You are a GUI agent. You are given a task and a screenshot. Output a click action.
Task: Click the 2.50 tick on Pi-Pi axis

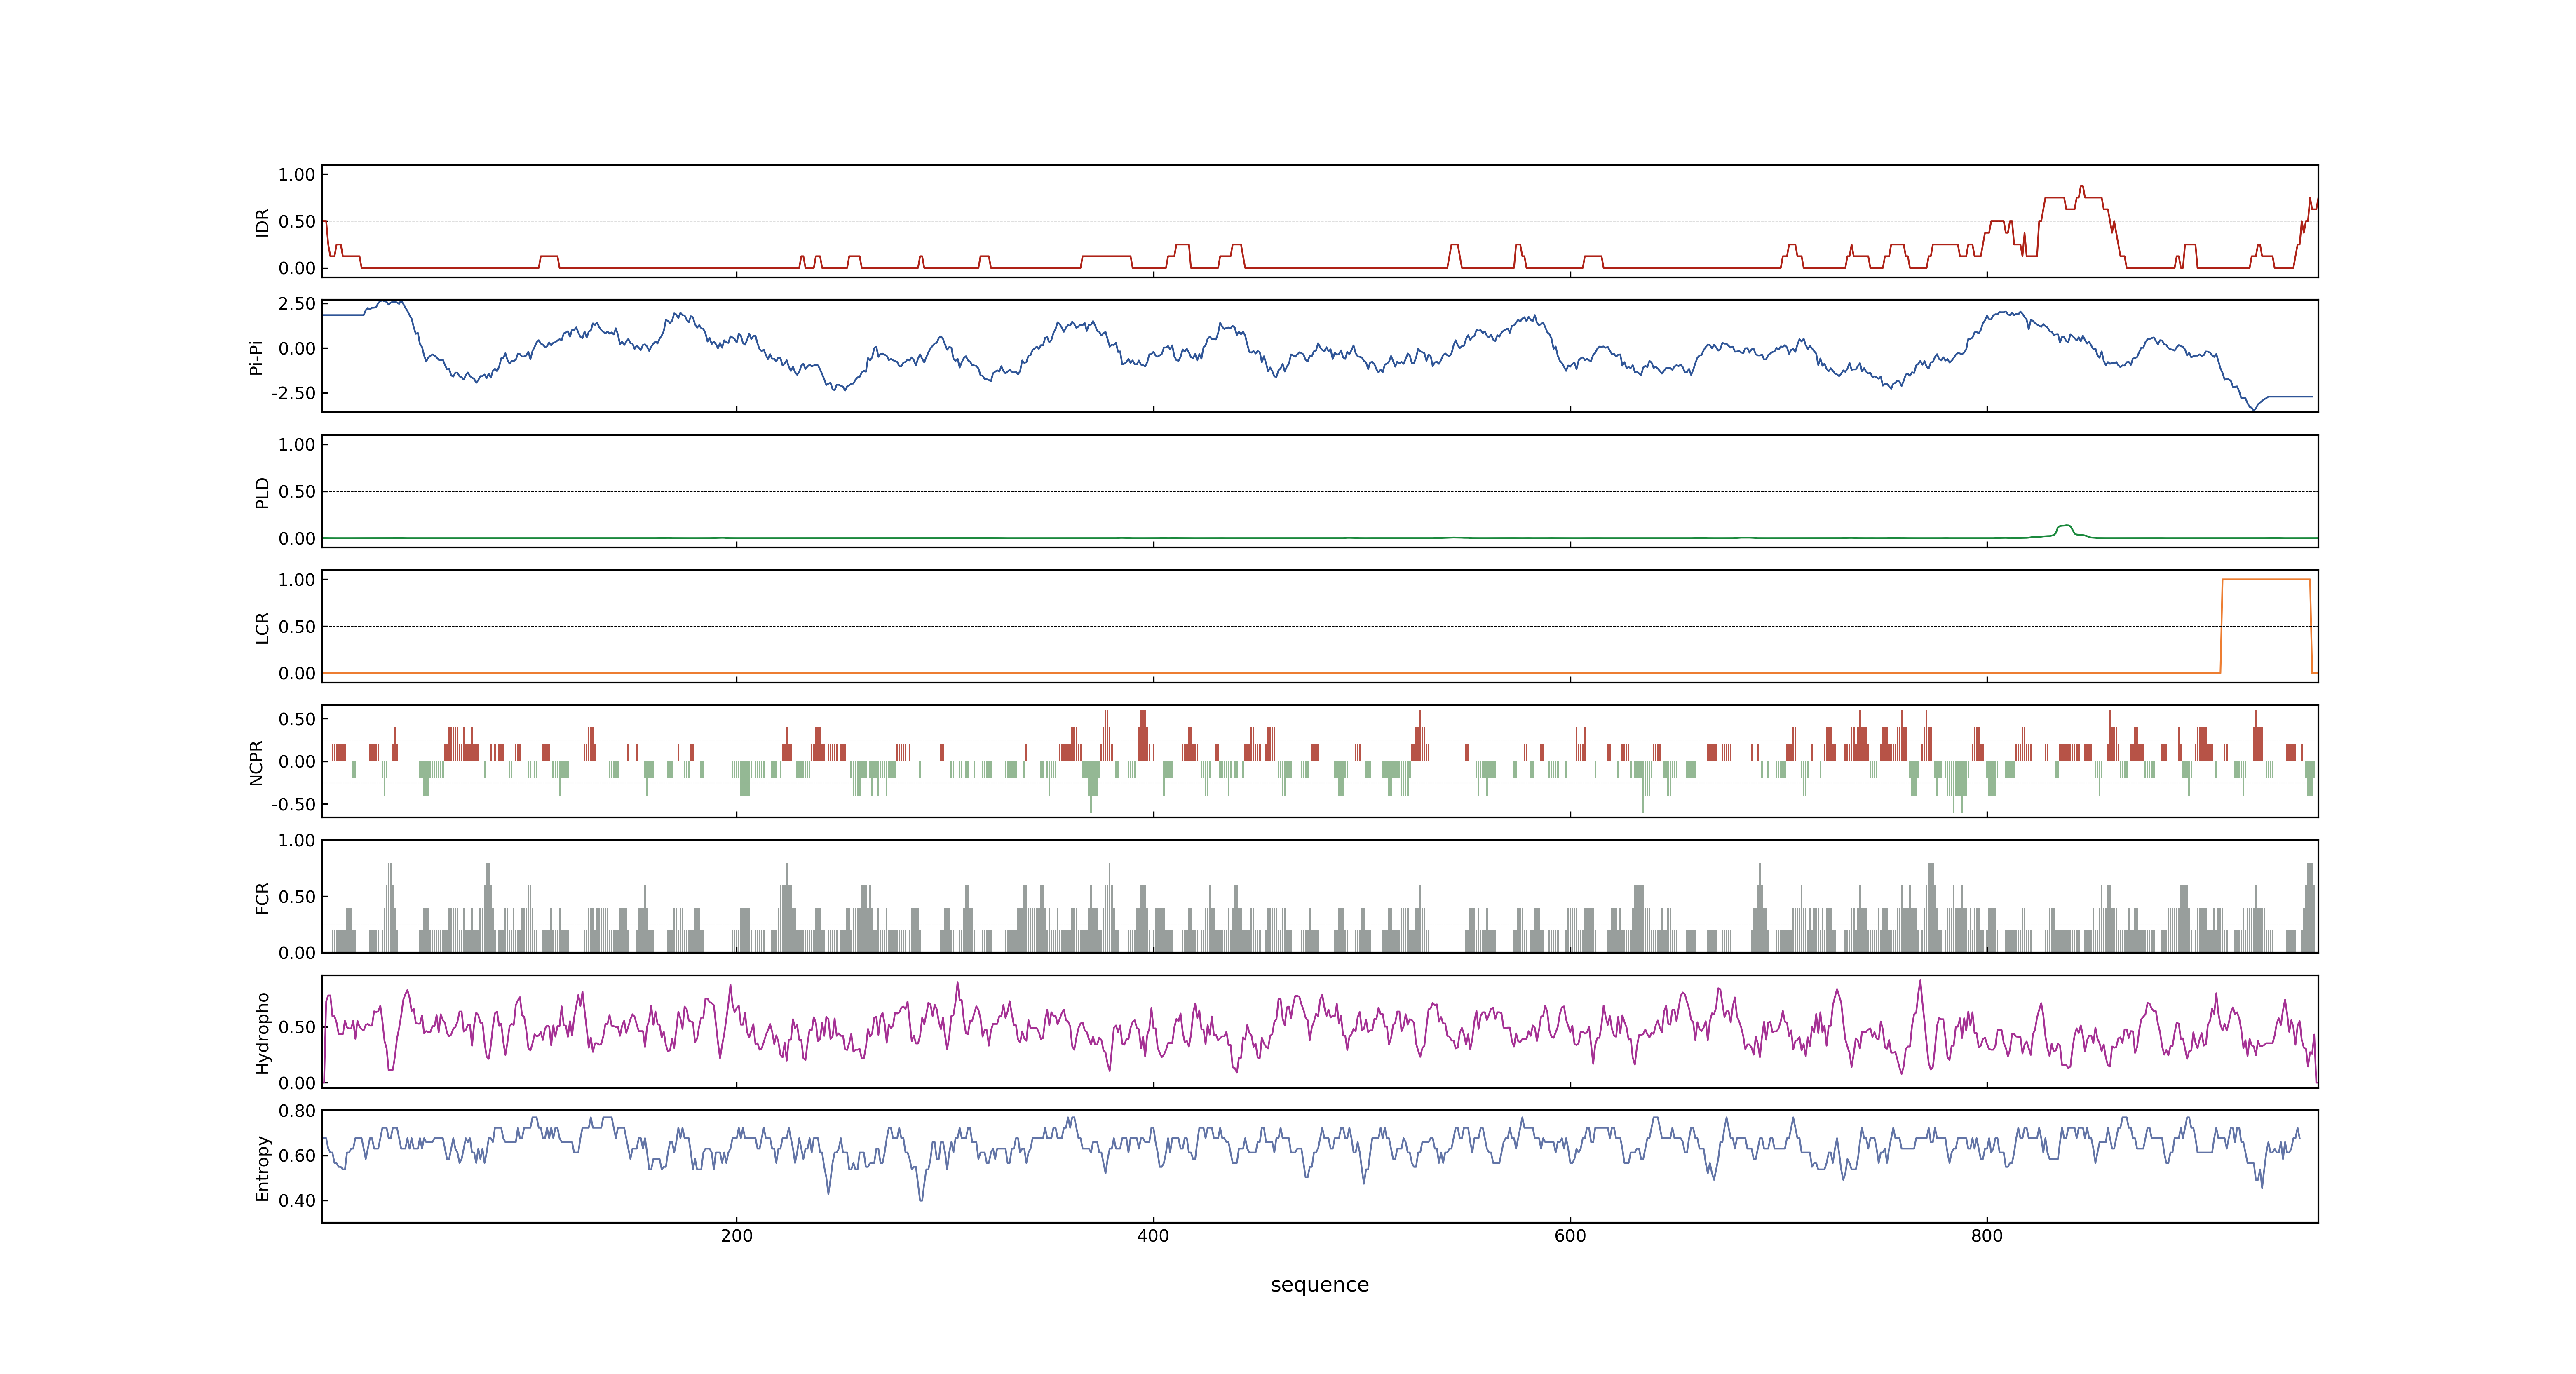click(297, 304)
